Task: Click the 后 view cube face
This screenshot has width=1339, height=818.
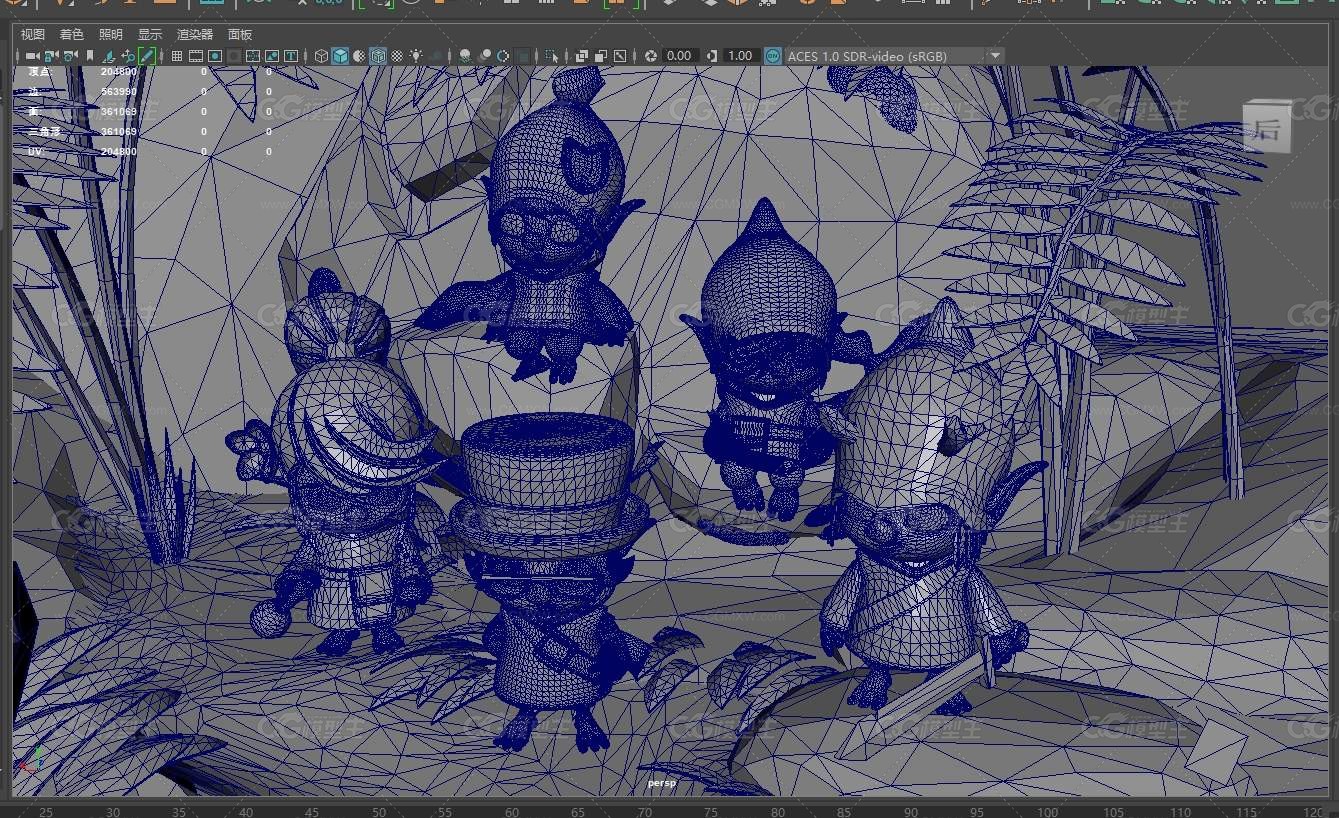Action: coord(1267,128)
